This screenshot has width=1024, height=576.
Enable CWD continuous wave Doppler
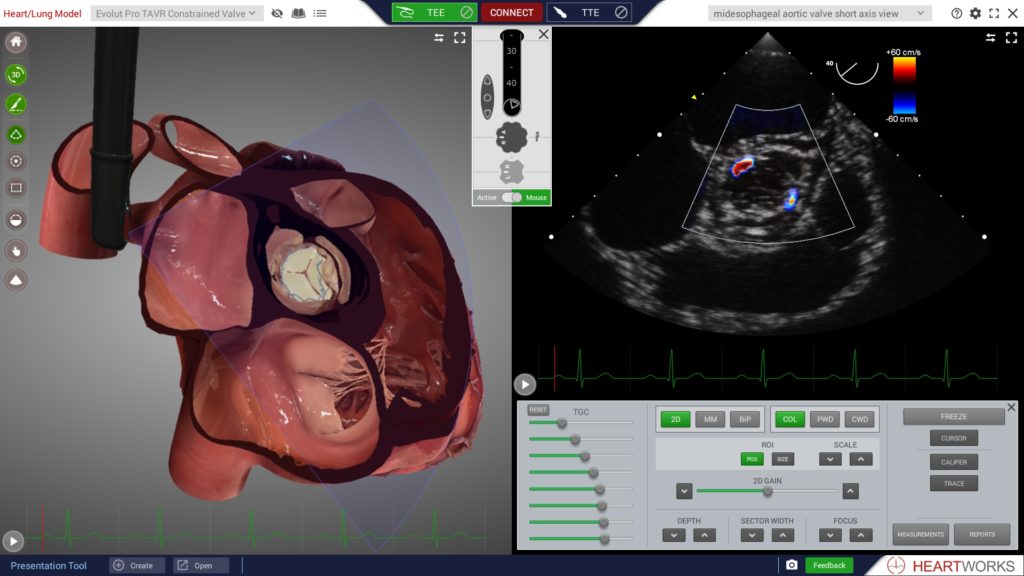pyautogui.click(x=859, y=419)
